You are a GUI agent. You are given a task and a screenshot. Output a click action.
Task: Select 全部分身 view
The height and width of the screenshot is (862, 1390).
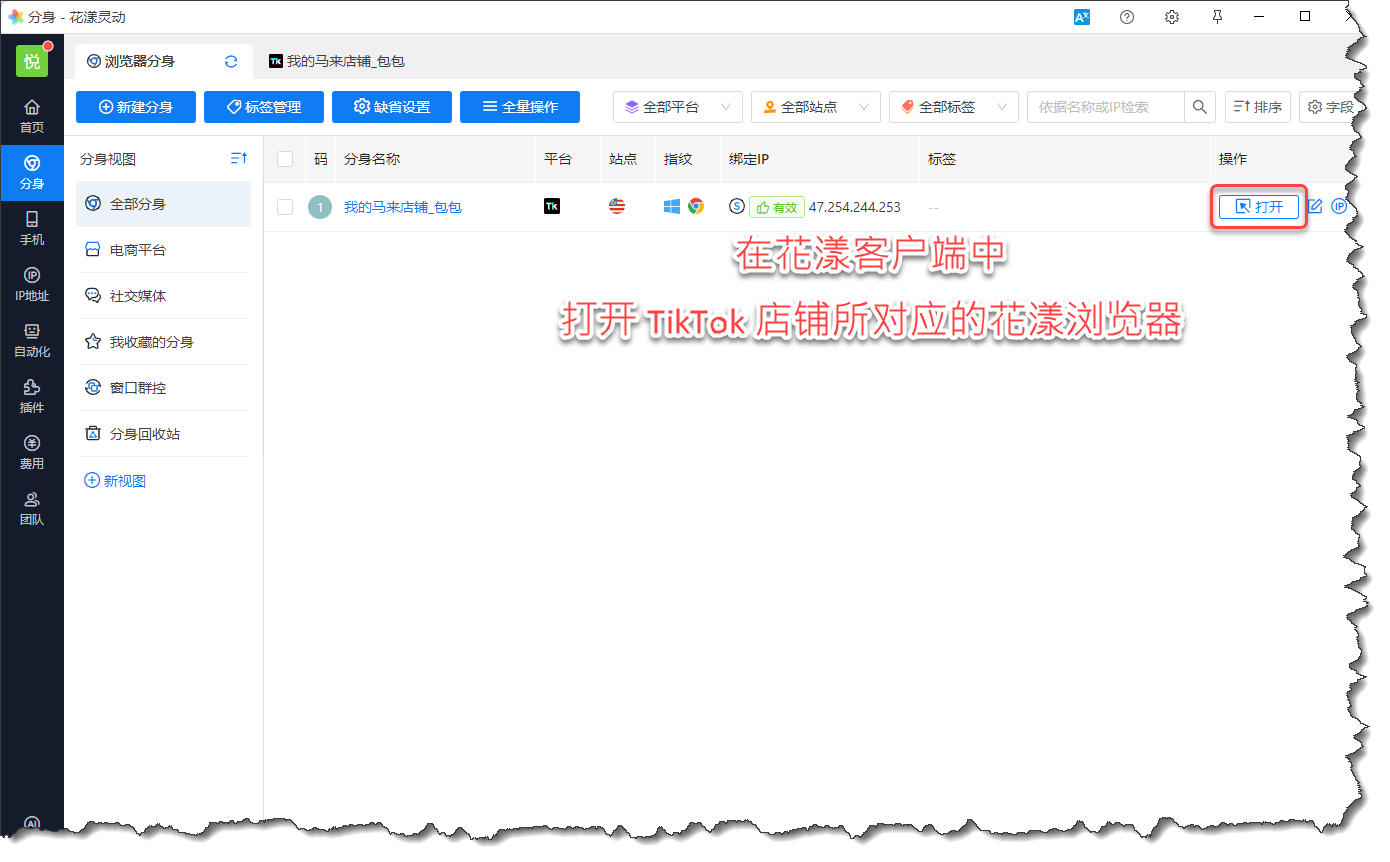[x=163, y=204]
